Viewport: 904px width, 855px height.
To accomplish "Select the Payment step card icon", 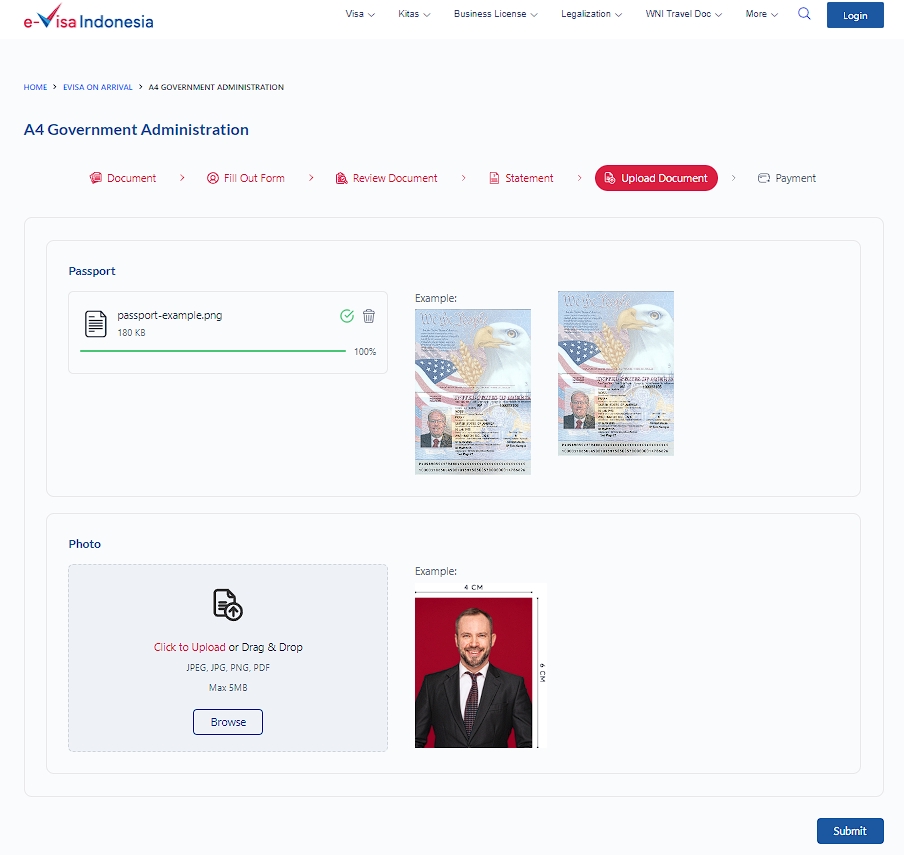I will pos(764,177).
